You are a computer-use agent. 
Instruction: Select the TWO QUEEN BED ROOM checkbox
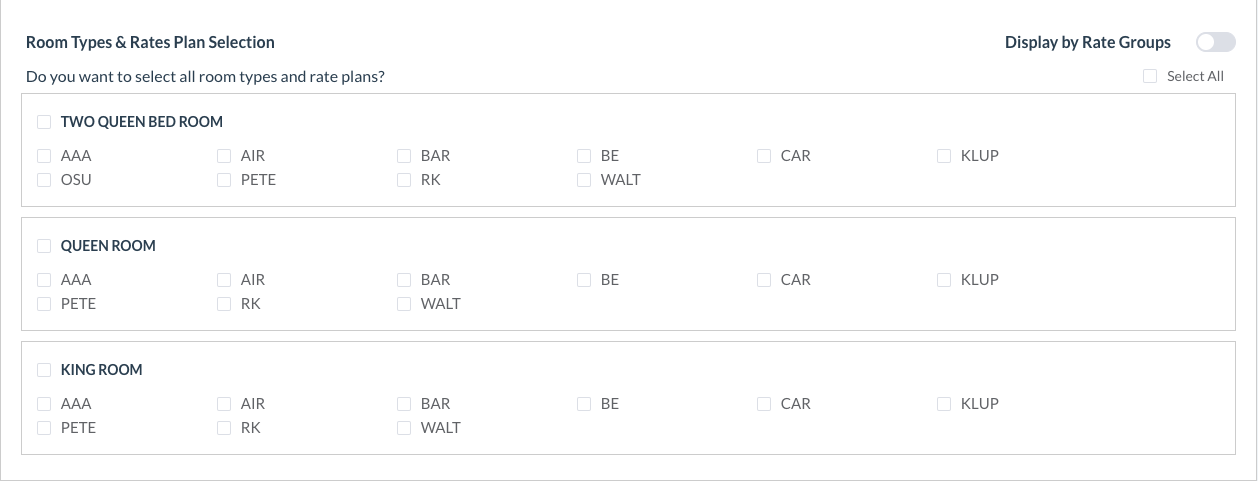[x=44, y=122]
